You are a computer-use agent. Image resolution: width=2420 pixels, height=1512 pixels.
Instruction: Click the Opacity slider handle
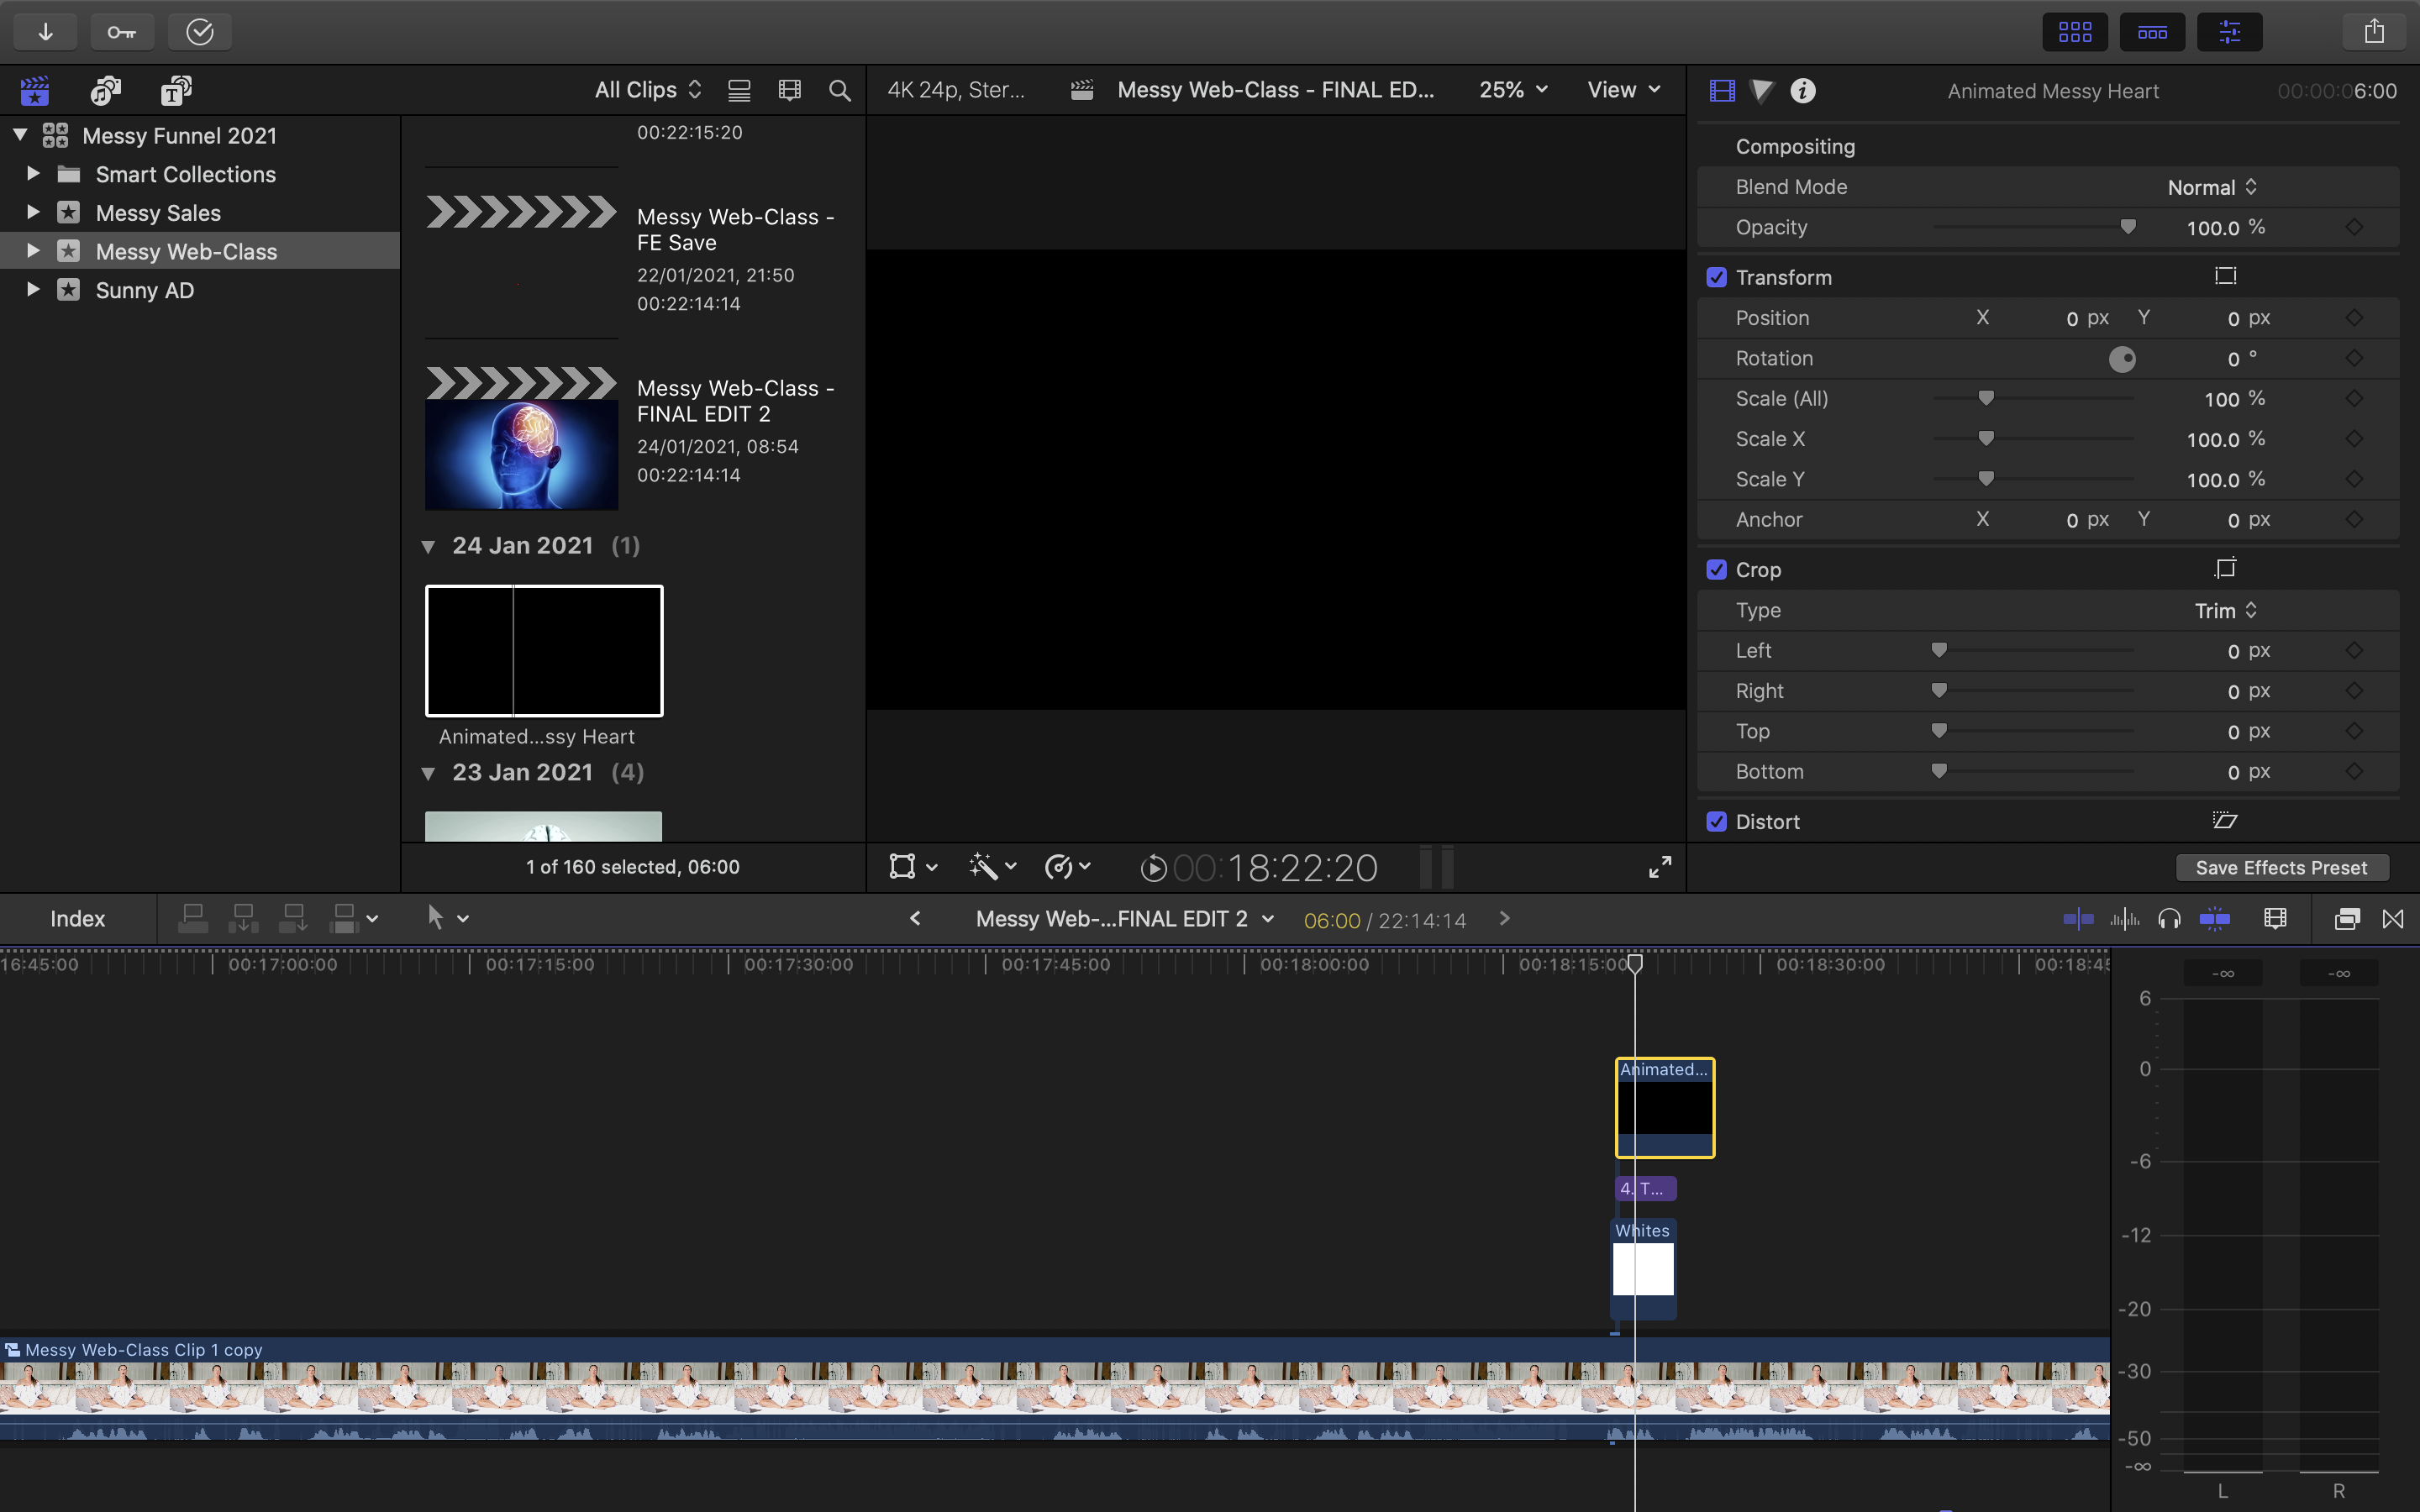pyautogui.click(x=2128, y=227)
